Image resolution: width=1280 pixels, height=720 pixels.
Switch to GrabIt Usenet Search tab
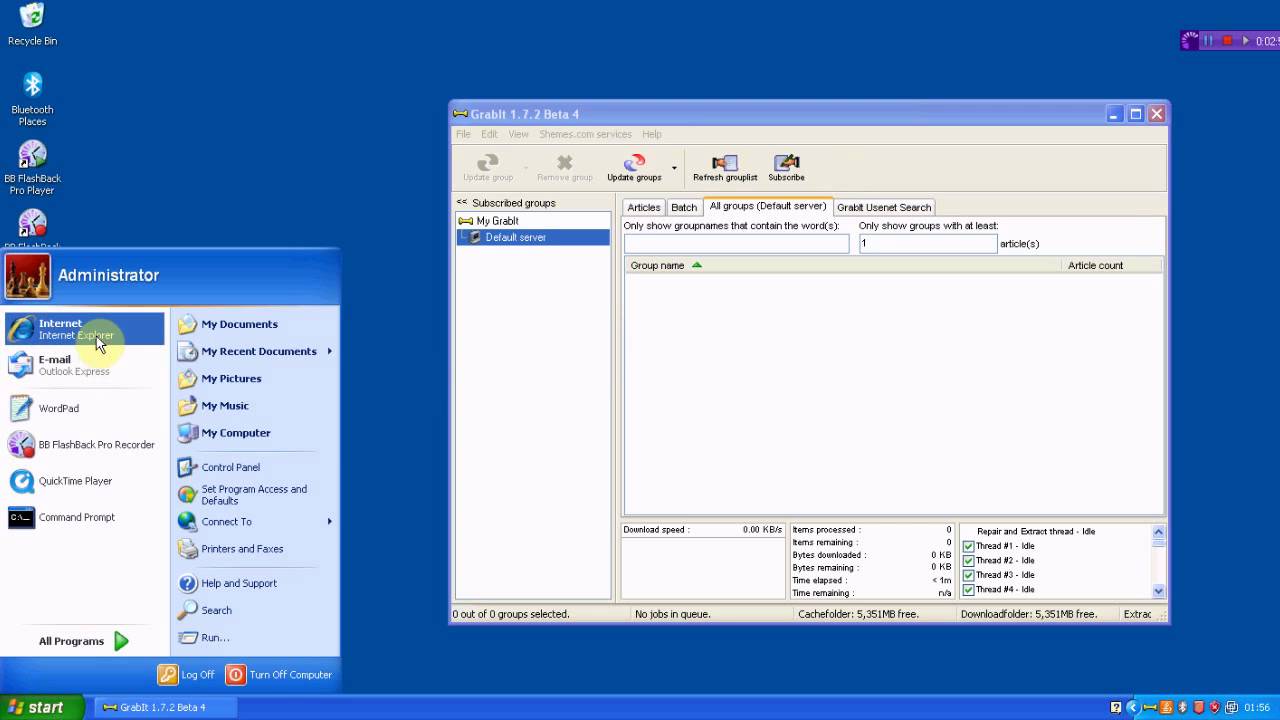[884, 207]
